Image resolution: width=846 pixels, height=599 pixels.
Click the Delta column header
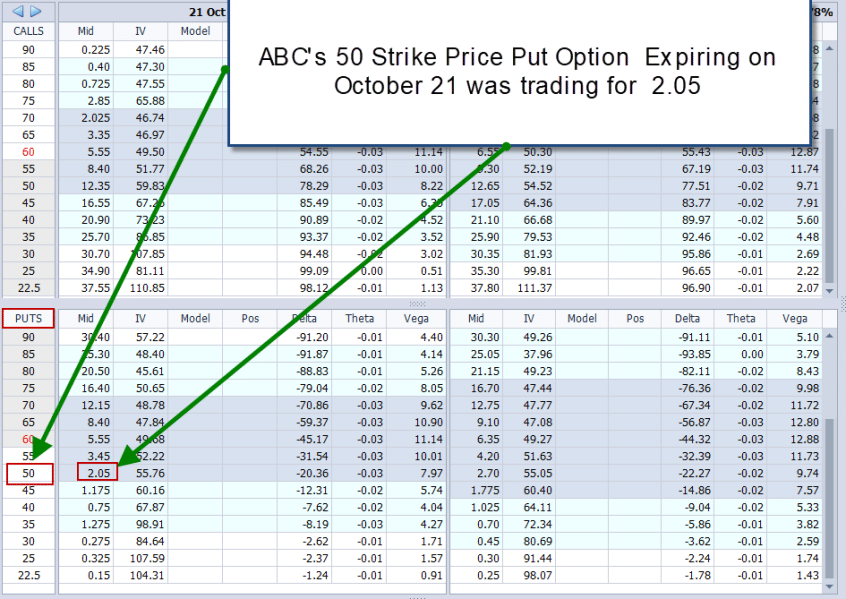pyautogui.click(x=305, y=319)
